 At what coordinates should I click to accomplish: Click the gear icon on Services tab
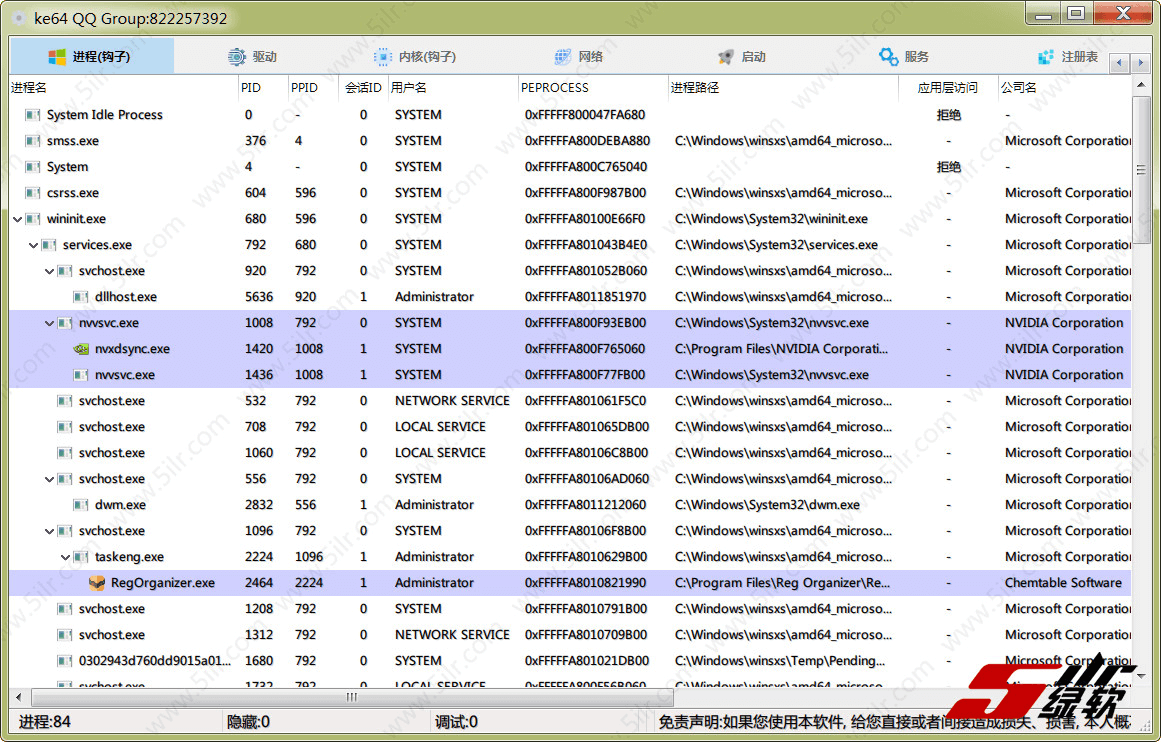[888, 57]
